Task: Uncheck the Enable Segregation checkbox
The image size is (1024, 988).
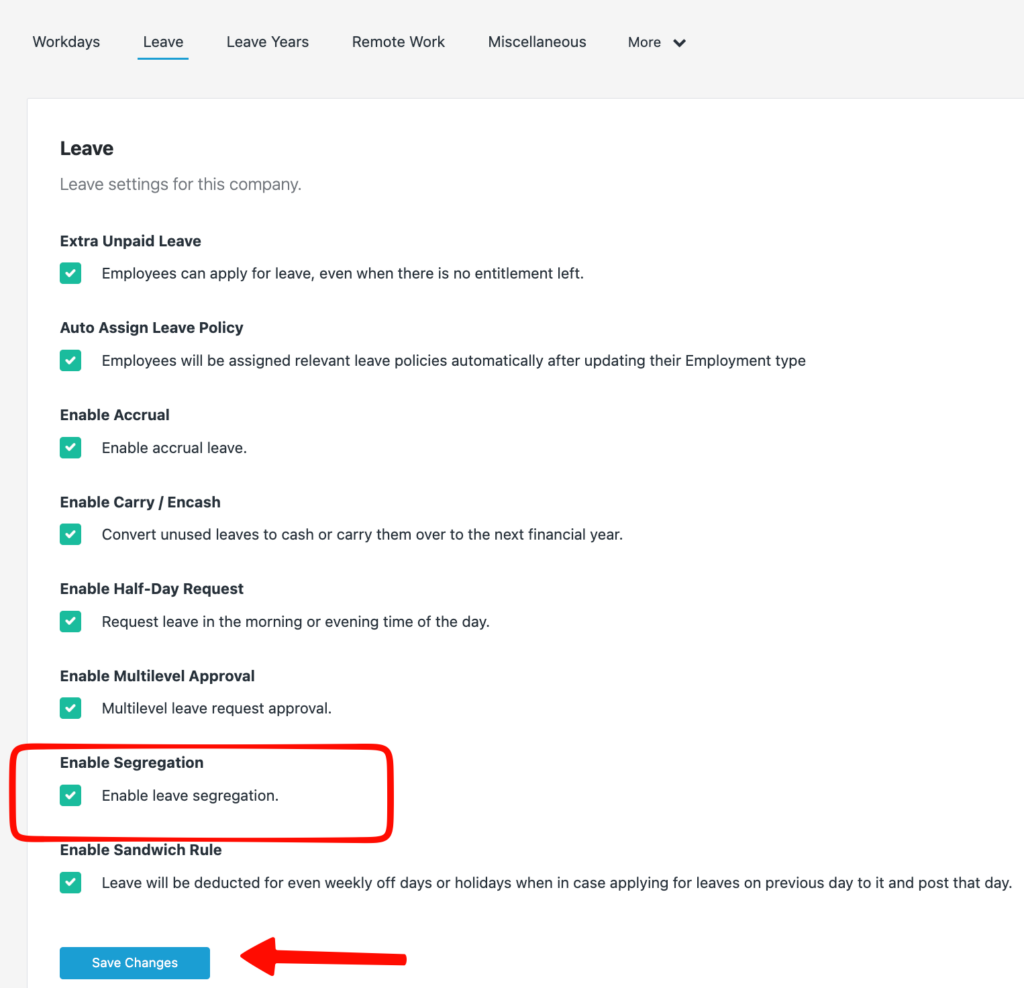Action: pyautogui.click(x=70, y=796)
